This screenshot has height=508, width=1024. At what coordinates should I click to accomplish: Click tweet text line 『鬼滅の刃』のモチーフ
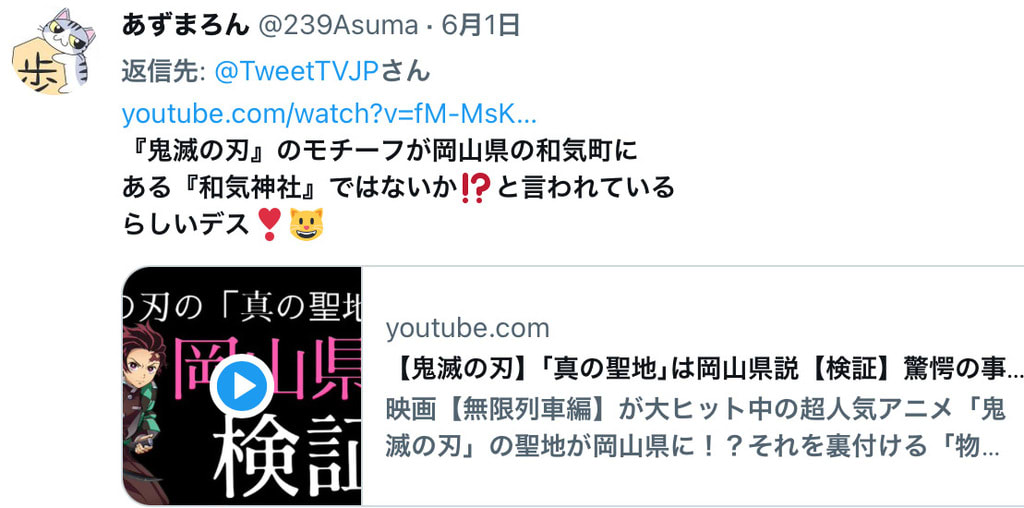379,152
